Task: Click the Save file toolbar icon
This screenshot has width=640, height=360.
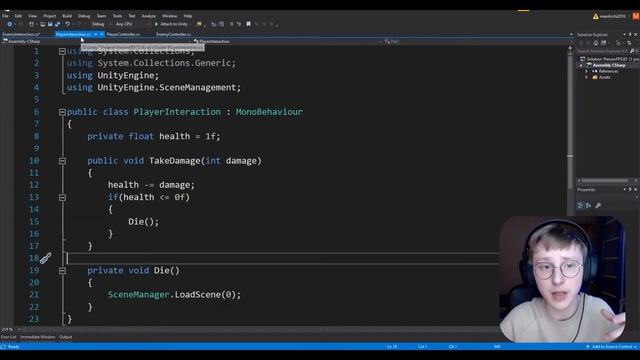Action: (50, 24)
